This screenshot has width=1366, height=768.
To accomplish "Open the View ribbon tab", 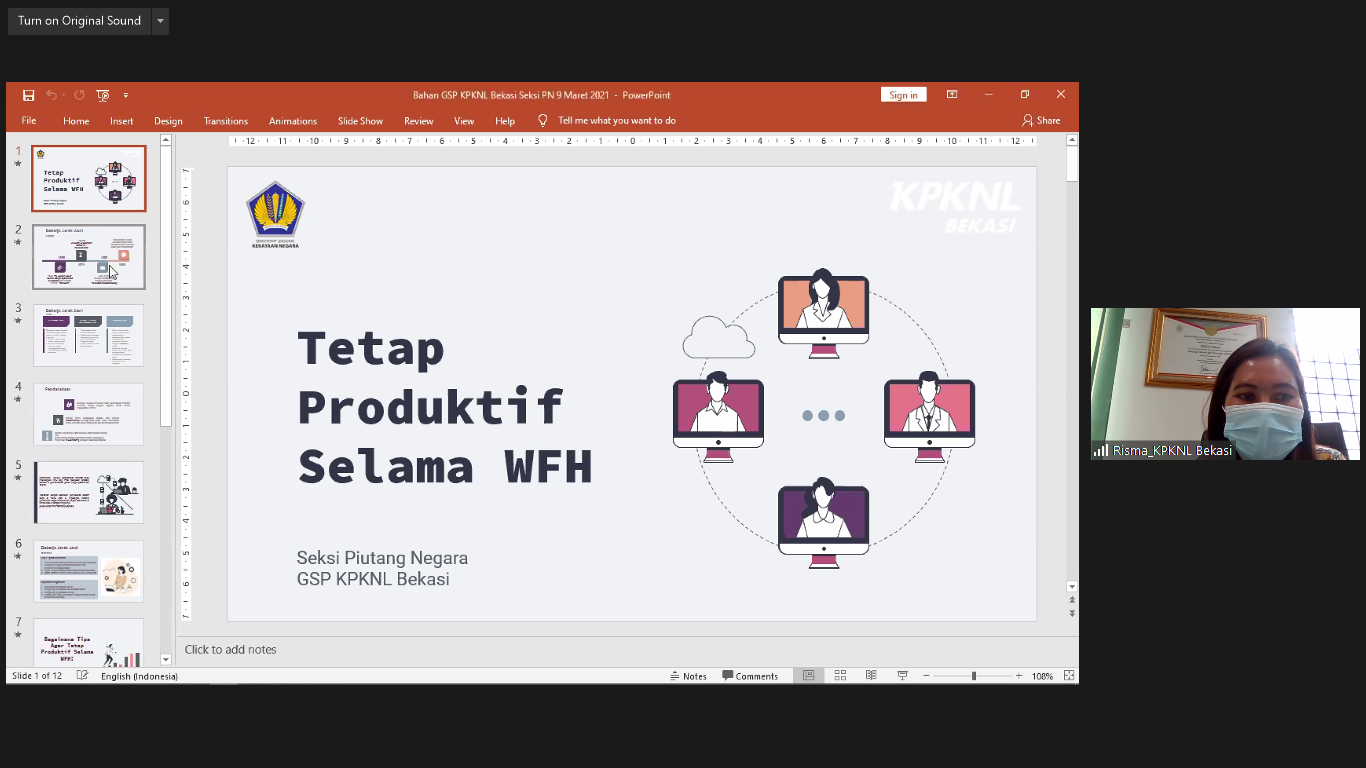I will (x=464, y=121).
